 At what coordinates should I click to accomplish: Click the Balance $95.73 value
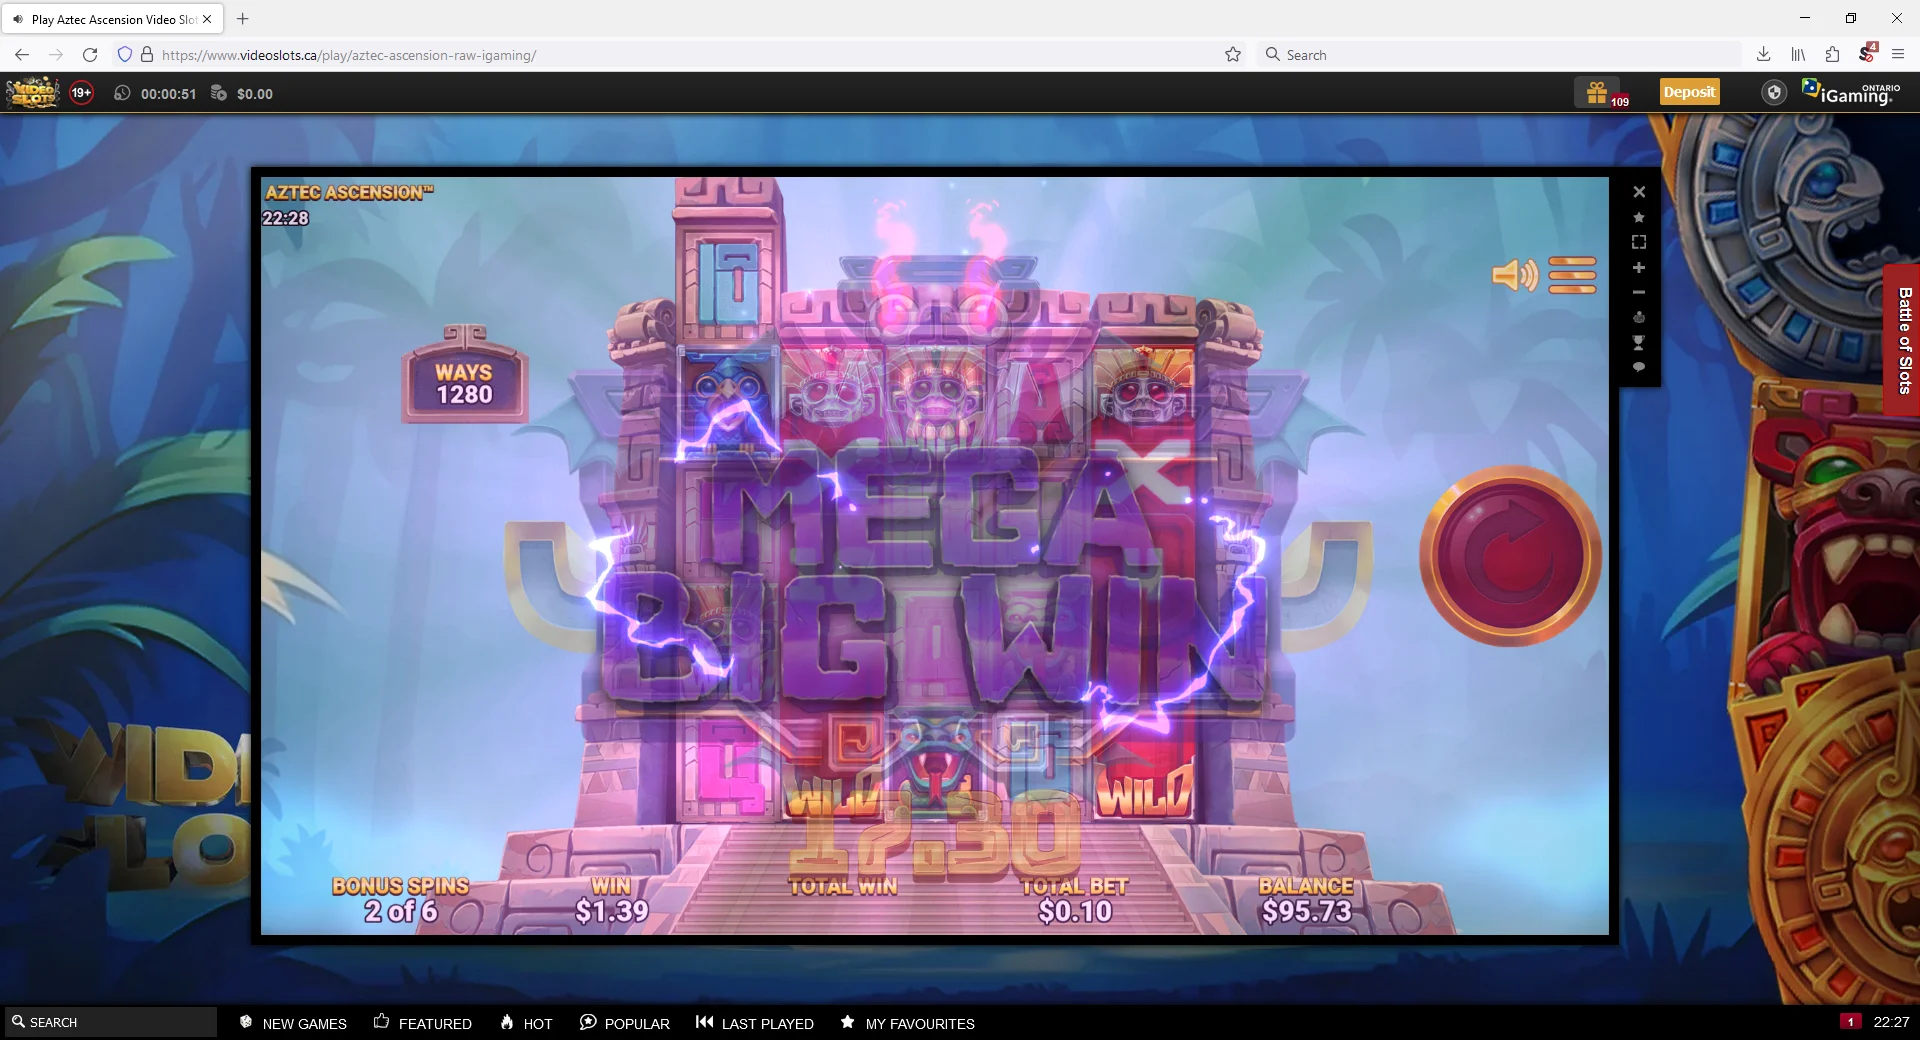tap(1306, 911)
